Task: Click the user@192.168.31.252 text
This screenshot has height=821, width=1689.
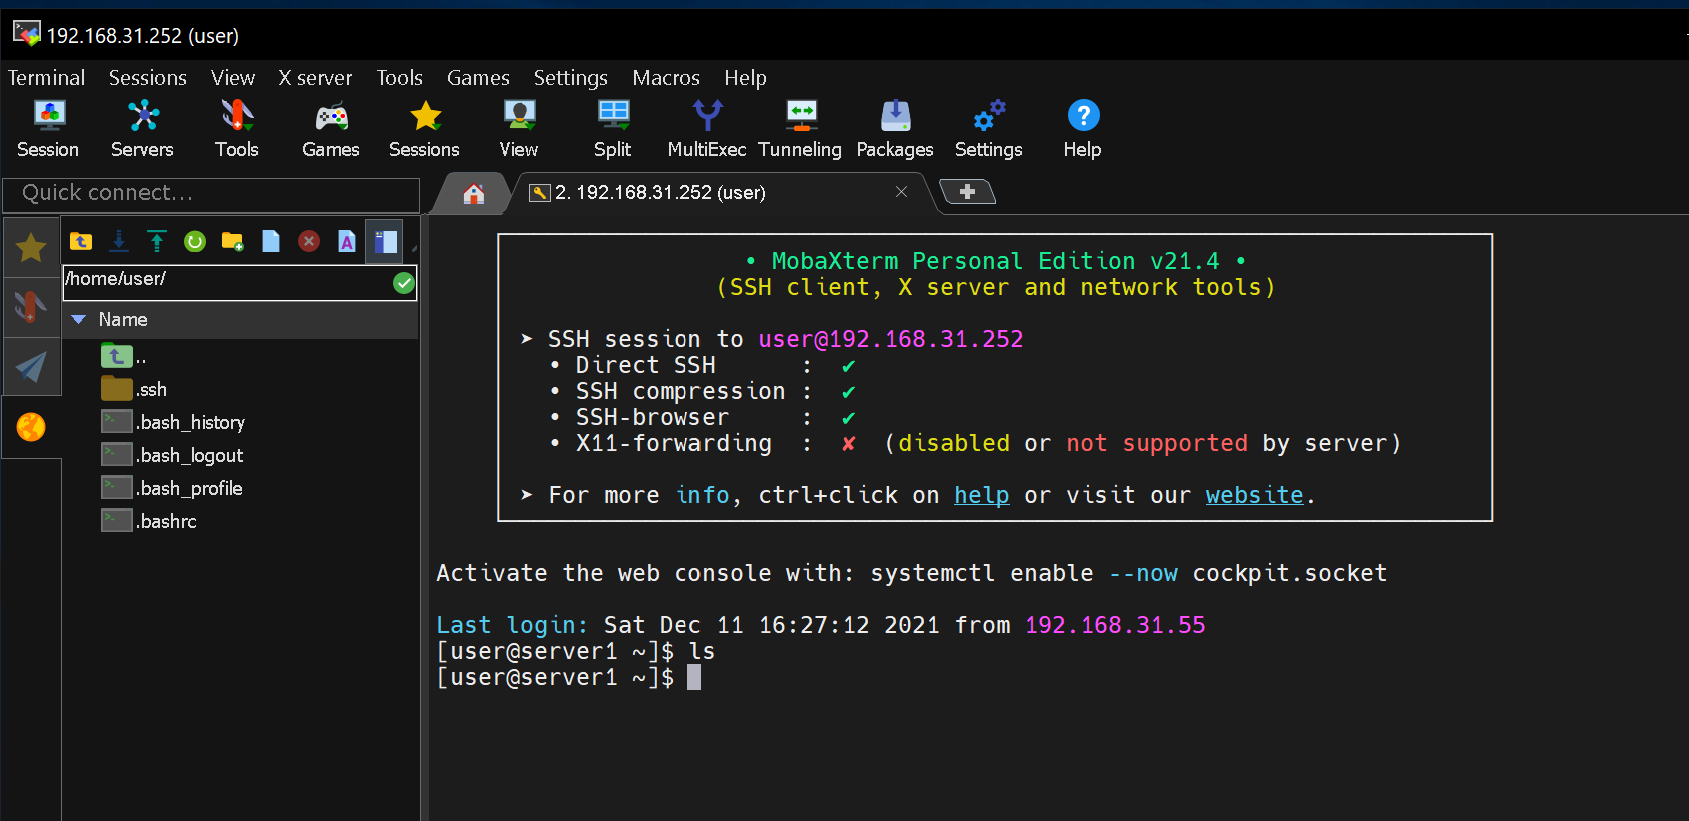Action: click(x=890, y=339)
